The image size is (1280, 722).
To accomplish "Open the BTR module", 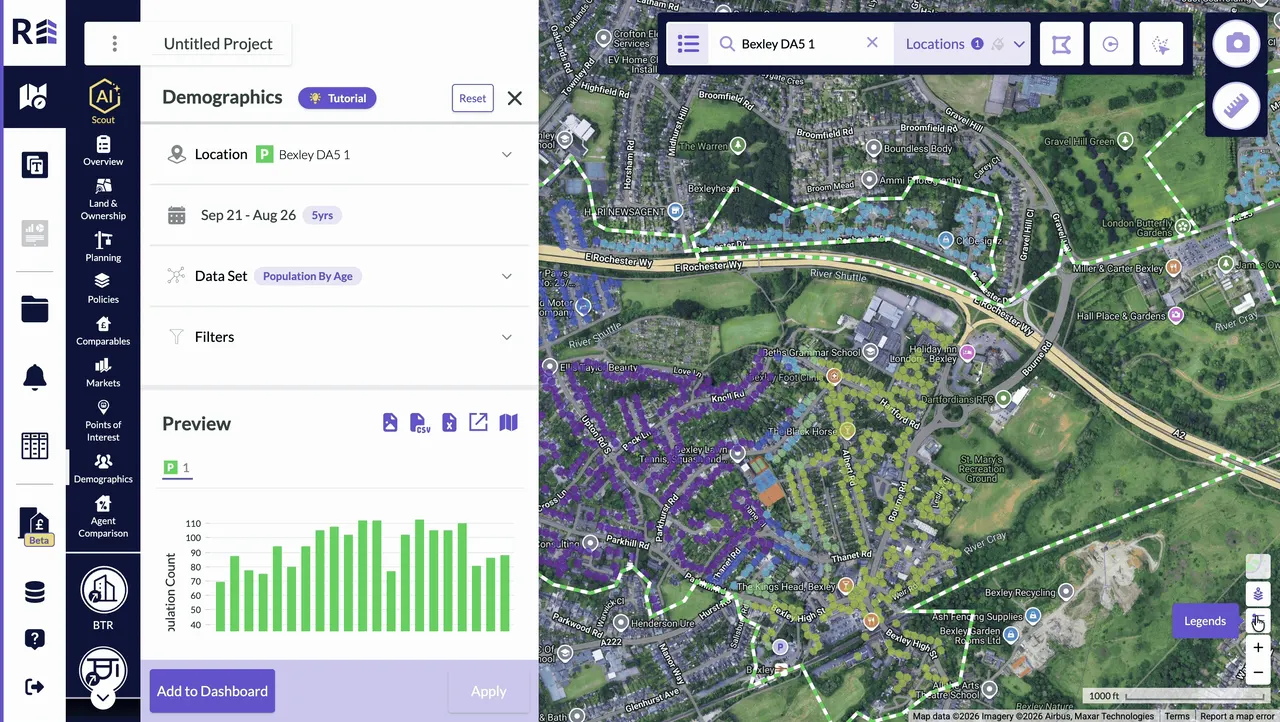I will [103, 598].
